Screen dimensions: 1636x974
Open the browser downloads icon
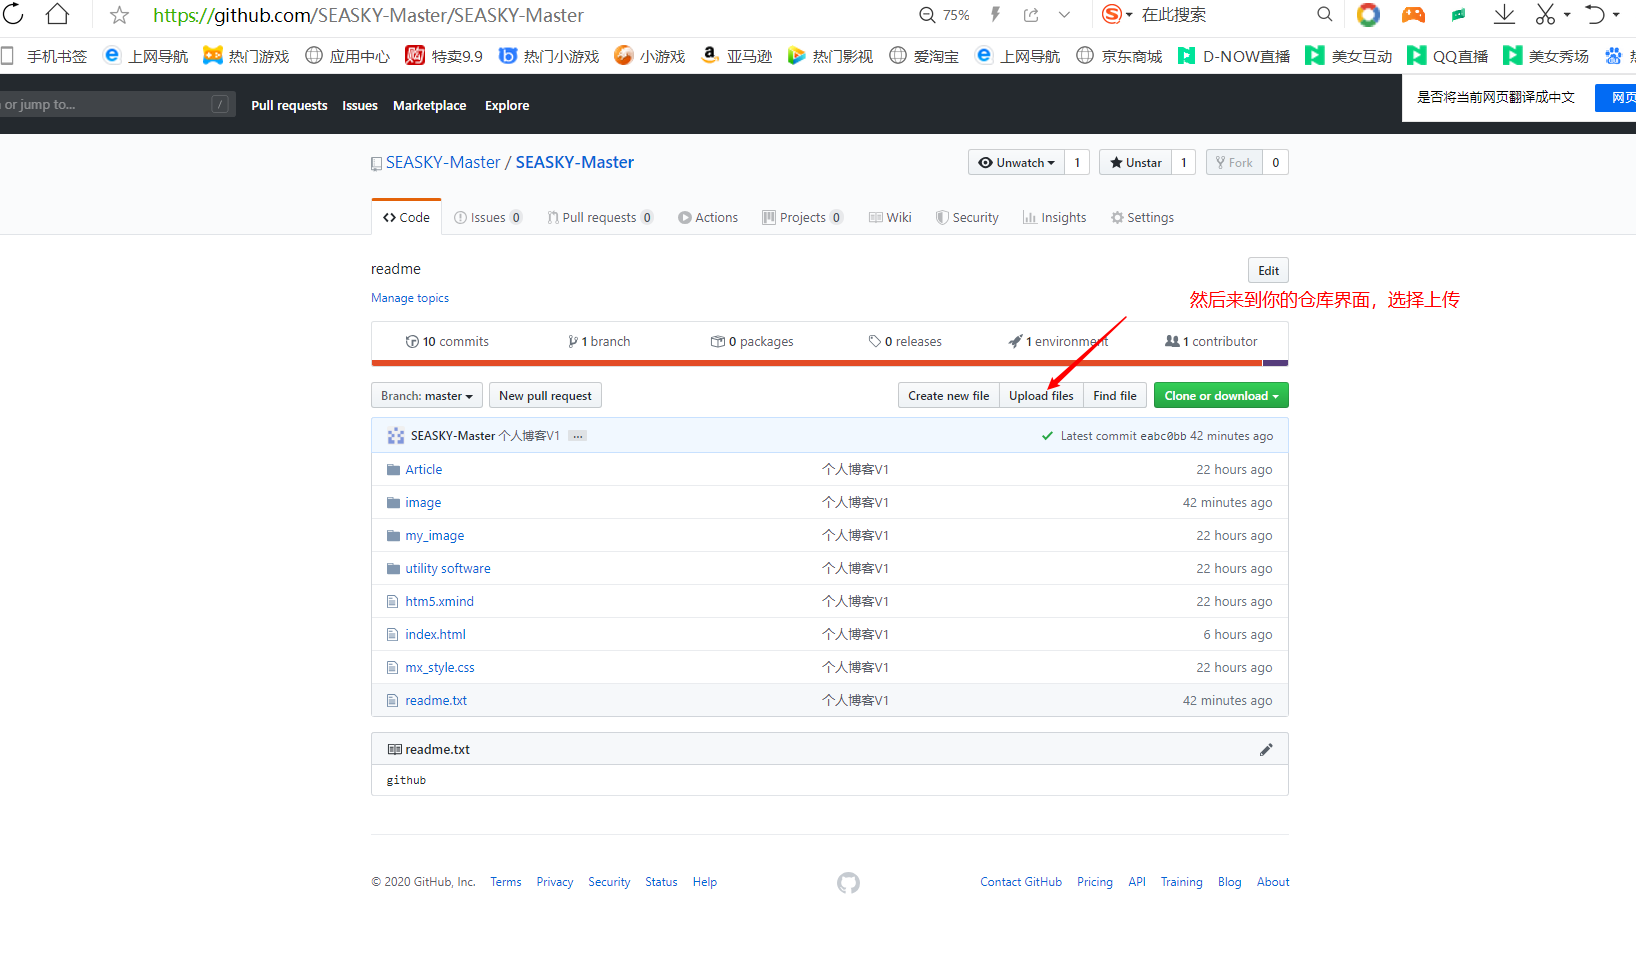tap(1503, 14)
